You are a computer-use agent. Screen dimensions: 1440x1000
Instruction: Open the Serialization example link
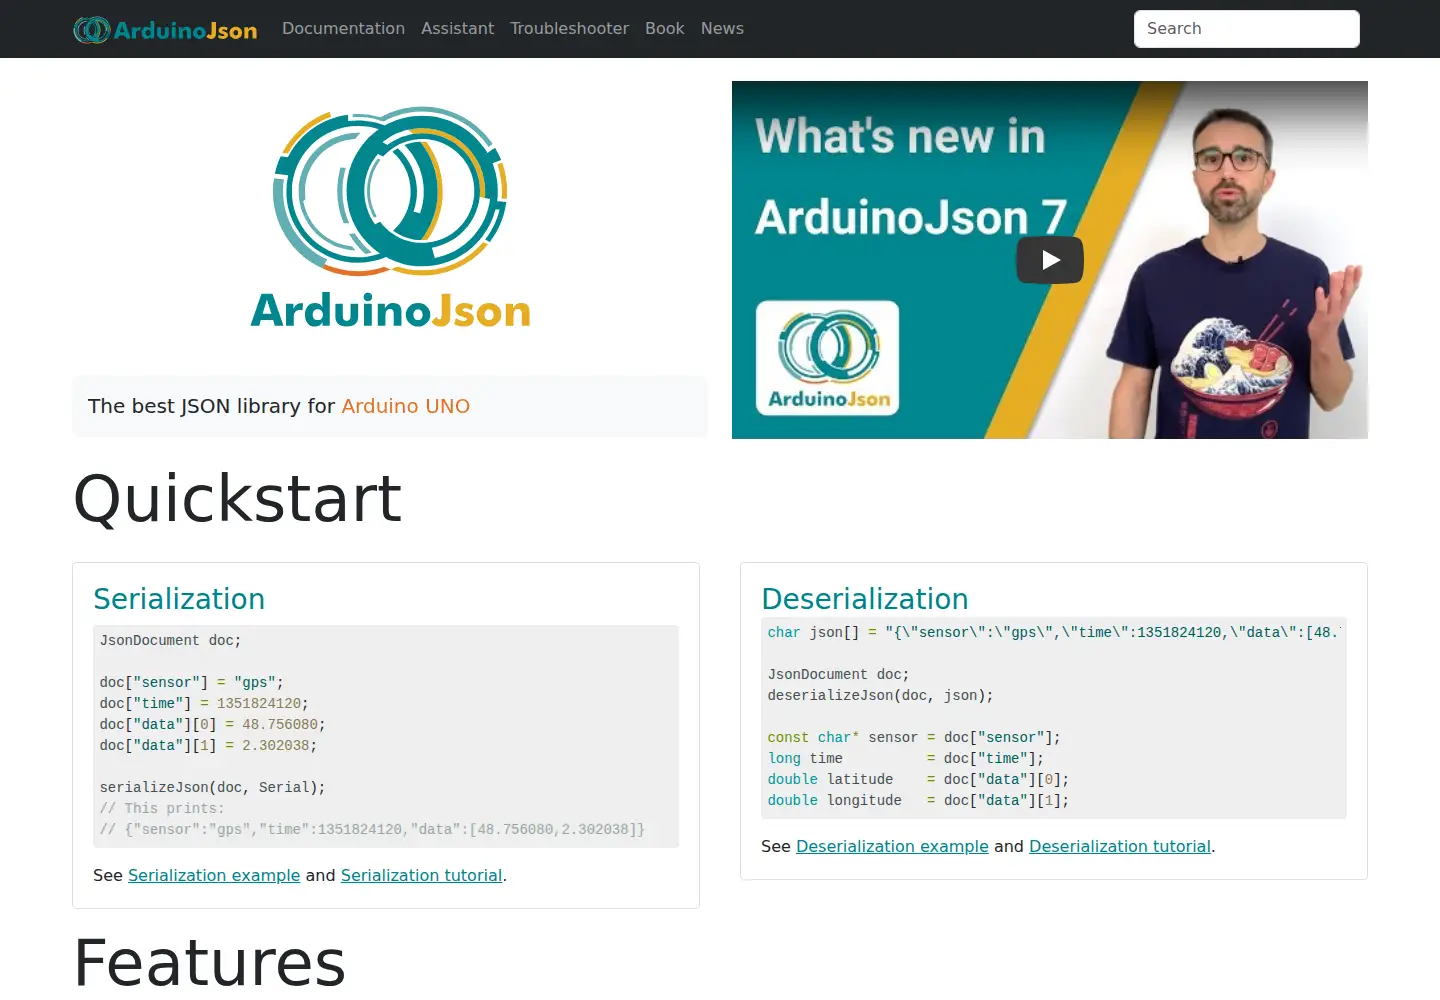(214, 875)
